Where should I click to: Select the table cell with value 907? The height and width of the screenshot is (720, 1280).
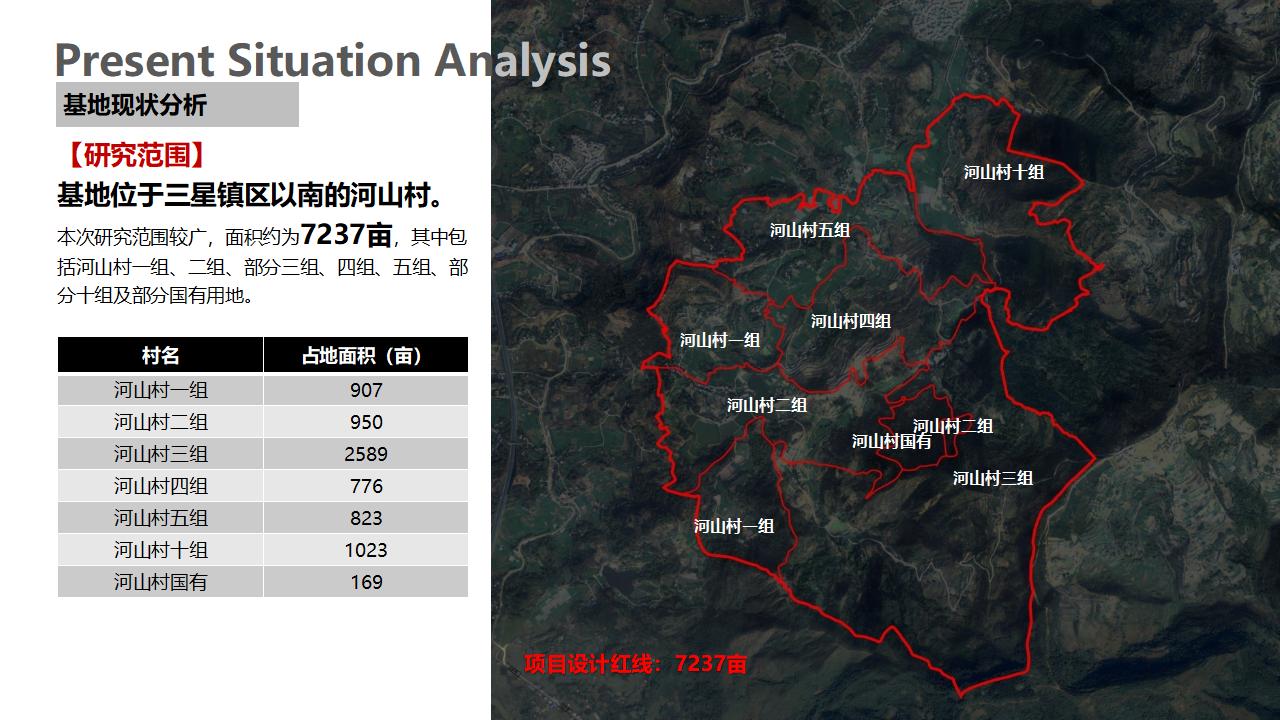(366, 390)
